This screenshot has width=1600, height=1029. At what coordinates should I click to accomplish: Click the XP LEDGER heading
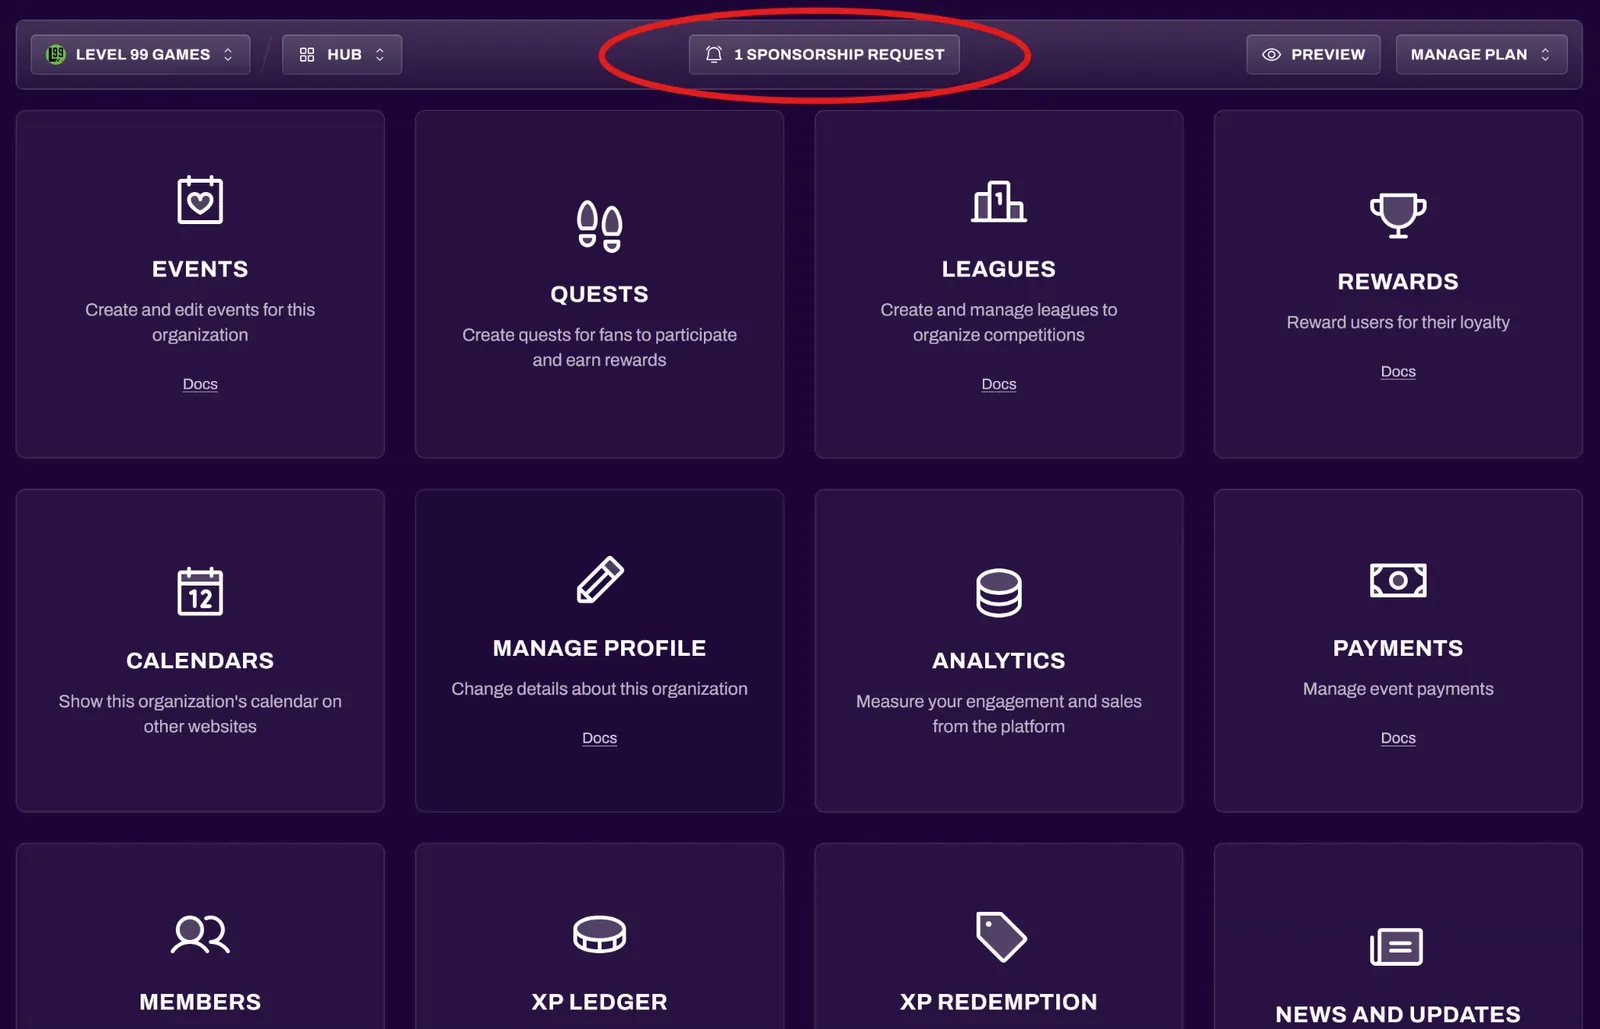599,1002
